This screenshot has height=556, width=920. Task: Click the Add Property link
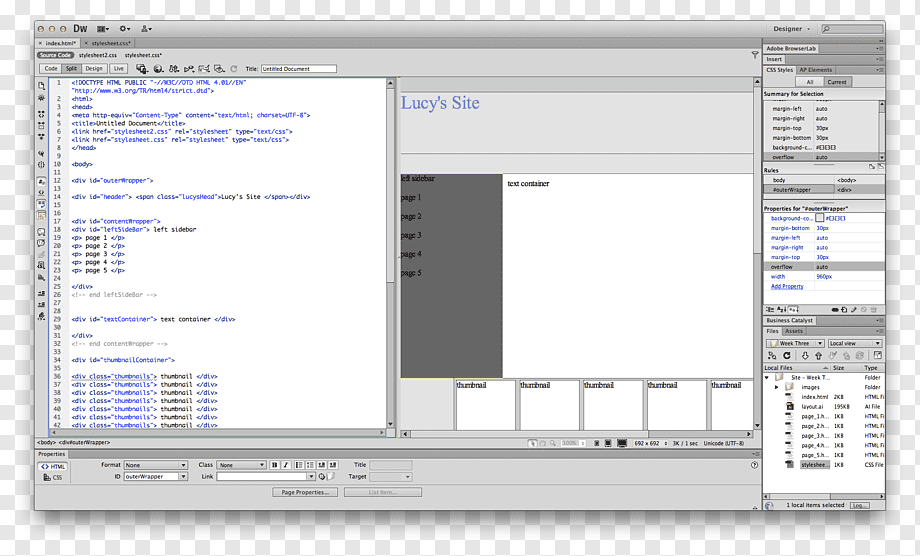787,286
